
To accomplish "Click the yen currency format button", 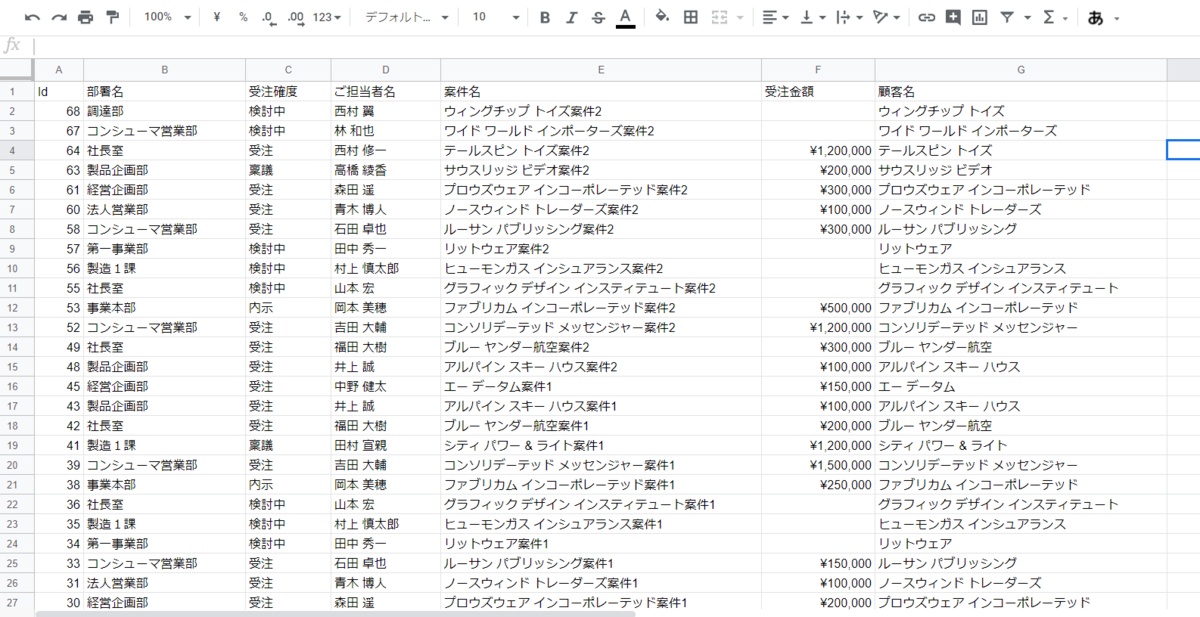I will 217,17.
